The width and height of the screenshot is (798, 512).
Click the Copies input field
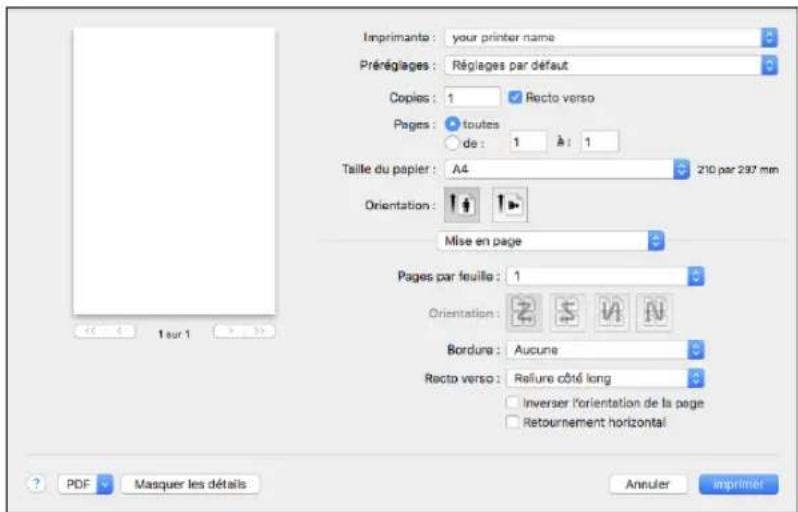click(472, 97)
